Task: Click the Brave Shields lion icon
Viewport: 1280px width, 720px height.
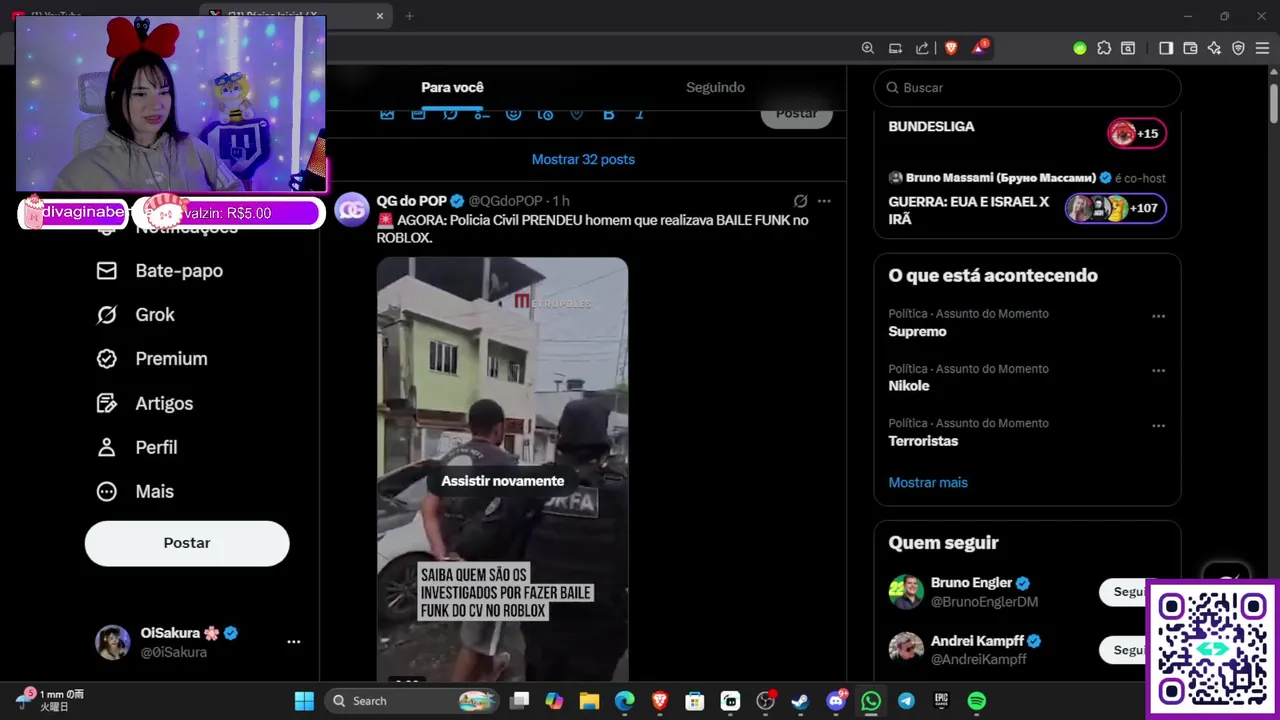Action: 951,48
